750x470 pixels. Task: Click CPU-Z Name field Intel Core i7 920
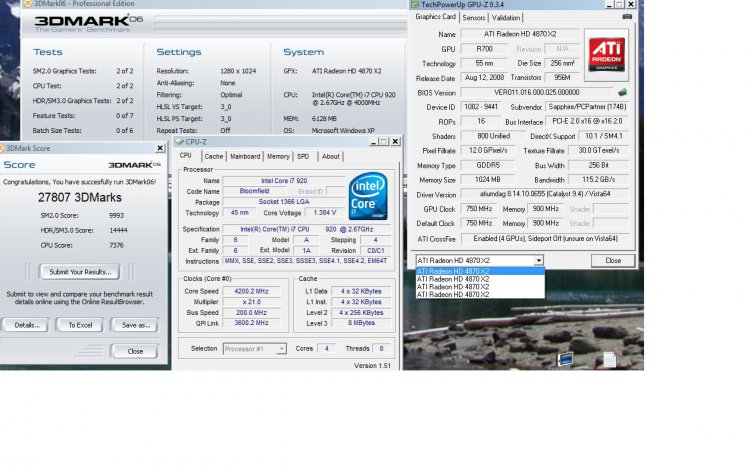pyautogui.click(x=284, y=181)
